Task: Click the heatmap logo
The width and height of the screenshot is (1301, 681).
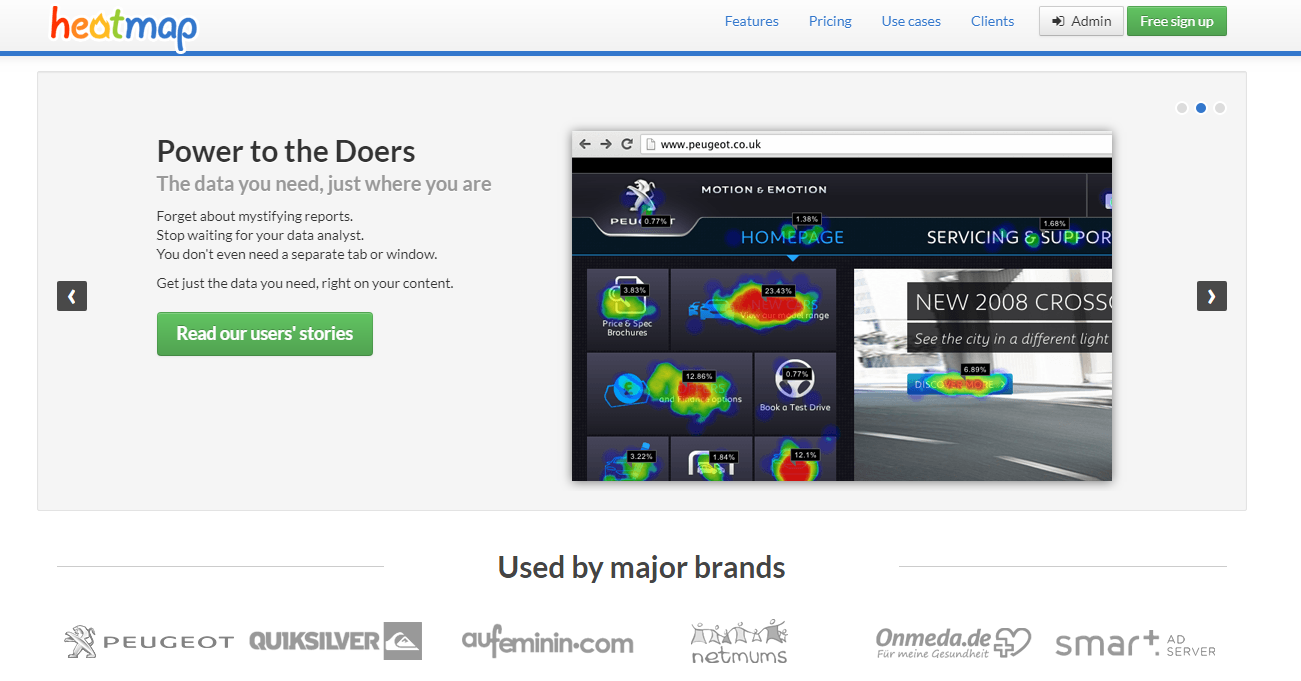Action: [124, 27]
